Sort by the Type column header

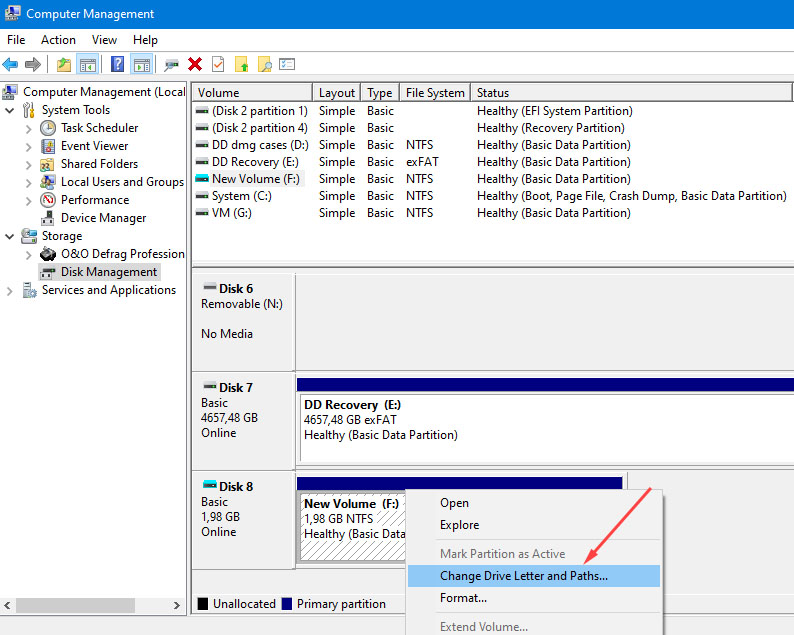380,93
